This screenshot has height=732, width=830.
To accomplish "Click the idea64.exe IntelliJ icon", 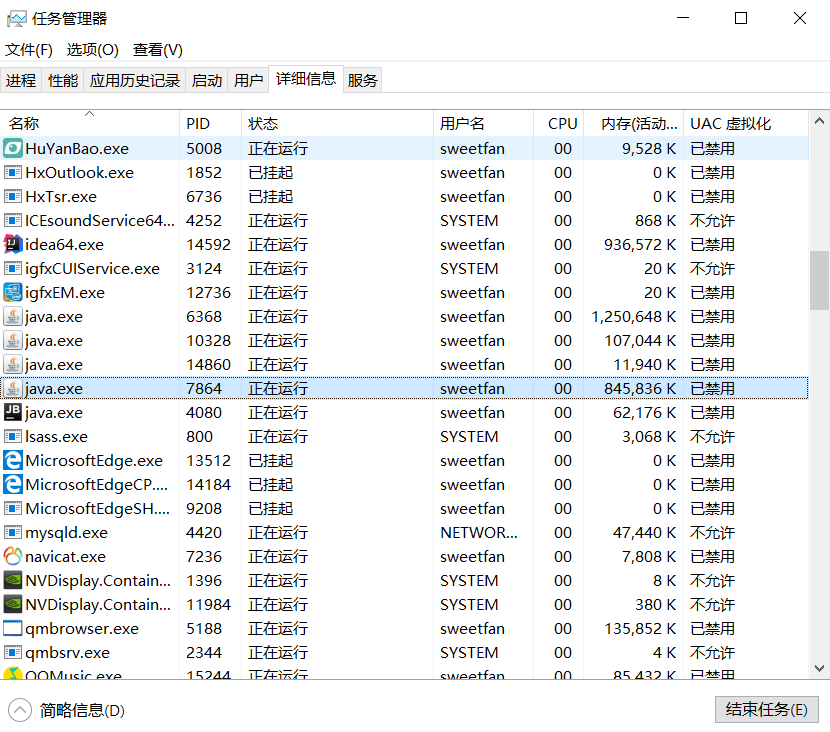I will click(x=13, y=245).
